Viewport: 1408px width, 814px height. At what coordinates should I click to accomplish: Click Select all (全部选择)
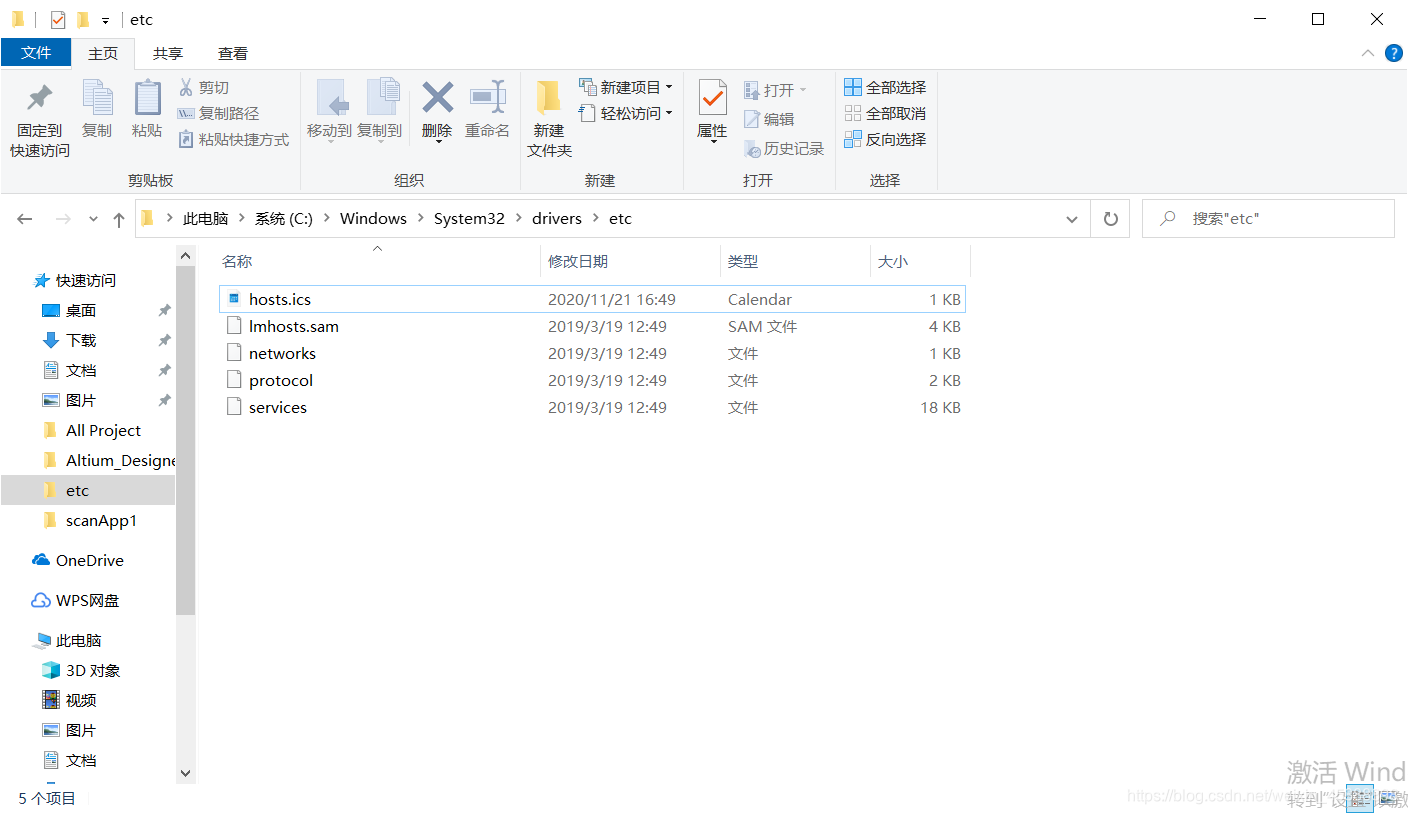coord(885,88)
